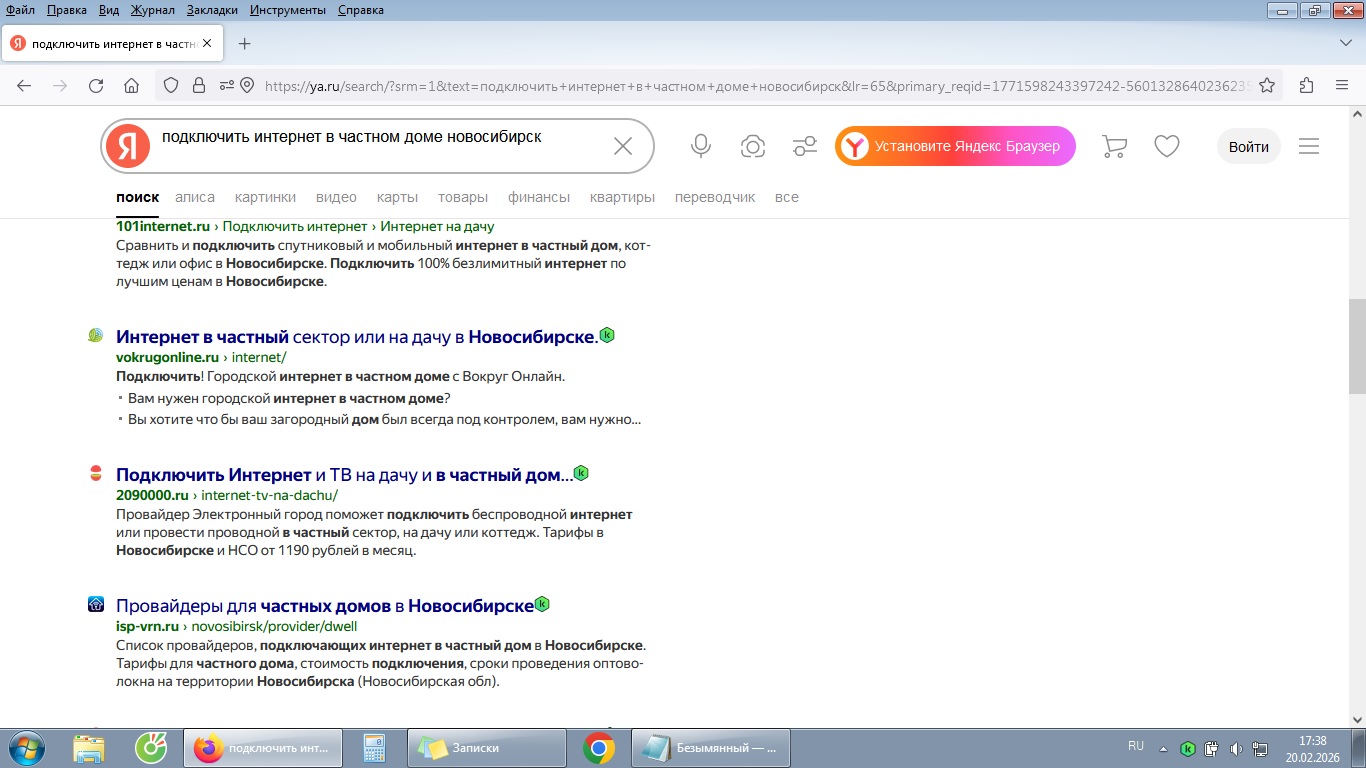The height and width of the screenshot is (768, 1366).
Task: Open Yandex search settings sliders icon
Action: (x=805, y=146)
